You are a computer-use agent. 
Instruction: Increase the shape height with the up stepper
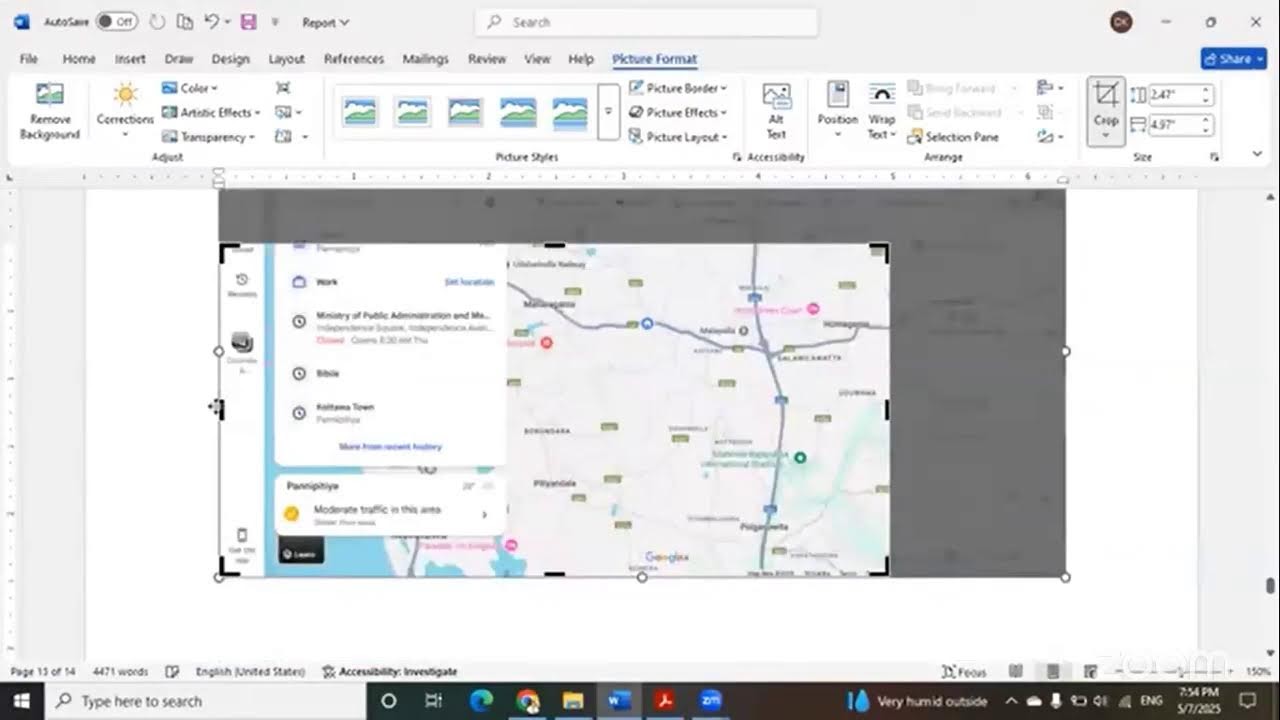tap(1206, 90)
